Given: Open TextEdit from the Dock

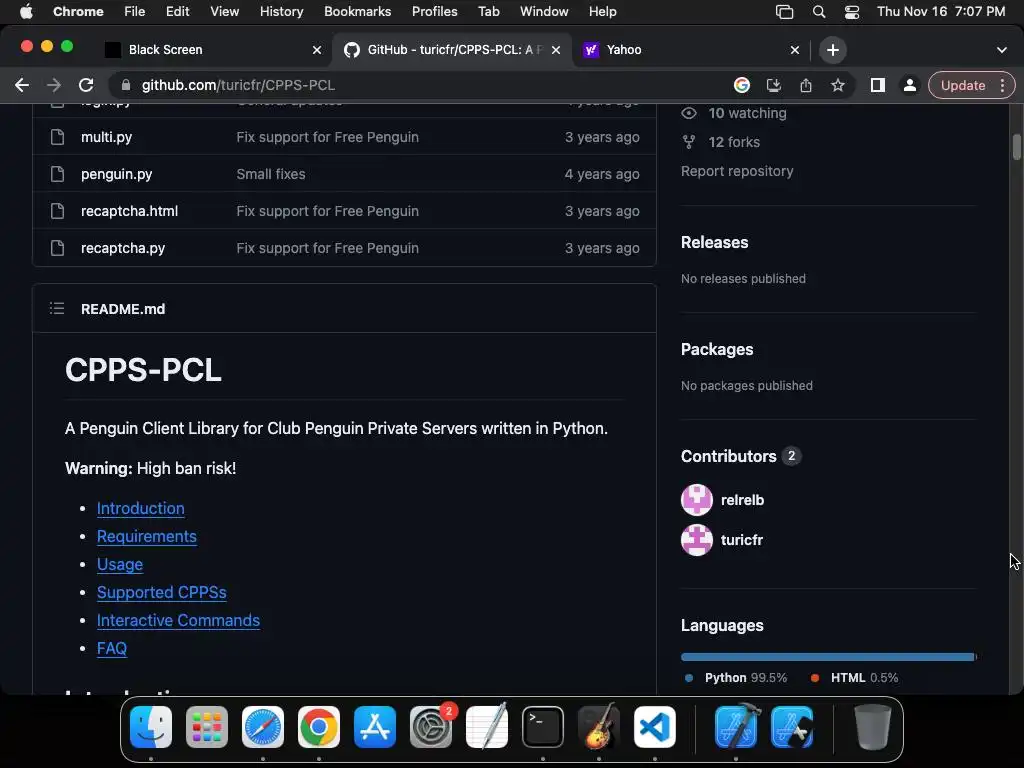Looking at the screenshot, I should 487,727.
